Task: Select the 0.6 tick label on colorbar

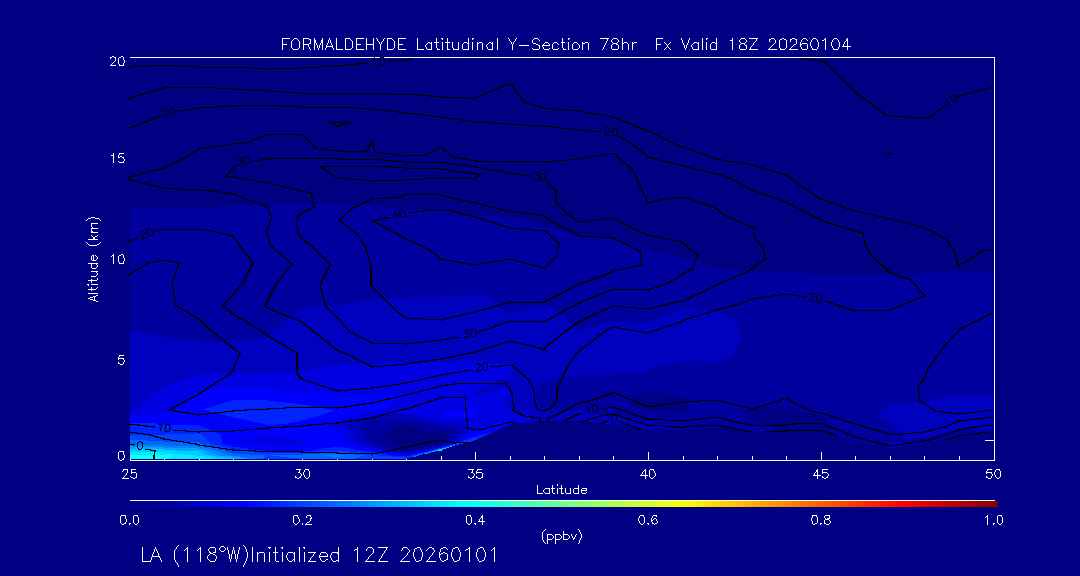Action: [648, 520]
